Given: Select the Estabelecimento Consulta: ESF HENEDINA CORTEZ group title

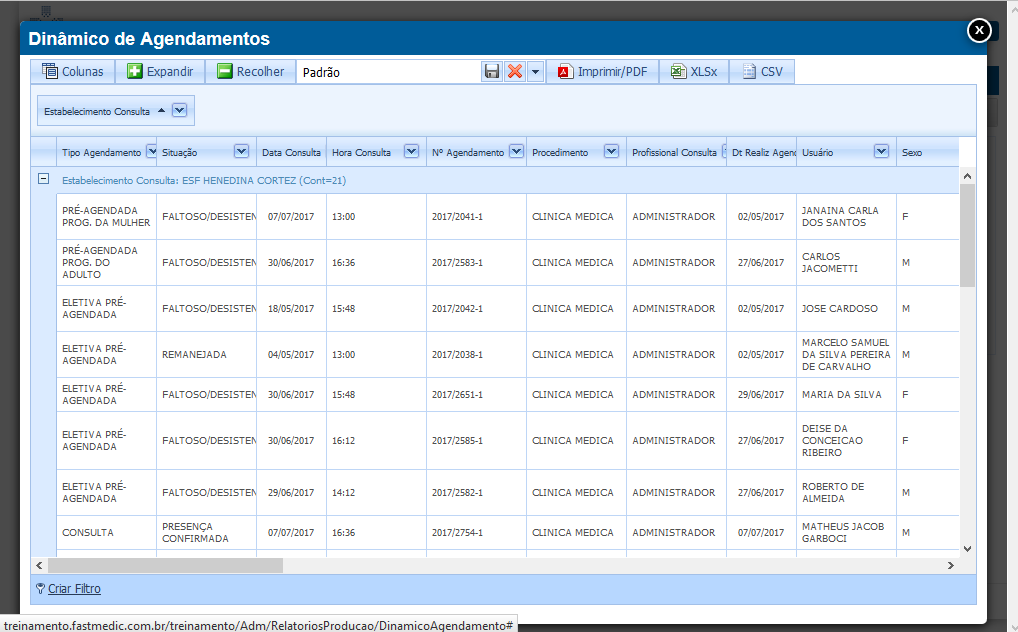Looking at the screenshot, I should pyautogui.click(x=204, y=181).
